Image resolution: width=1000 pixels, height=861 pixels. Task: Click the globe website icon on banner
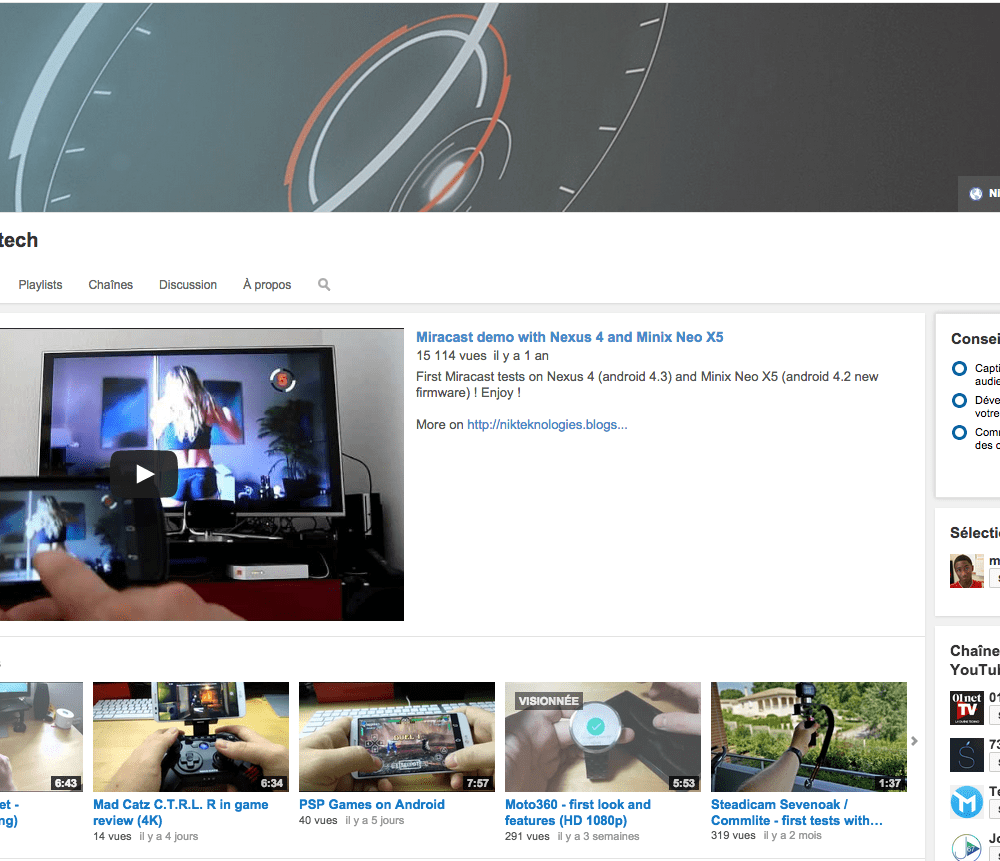[x=976, y=194]
